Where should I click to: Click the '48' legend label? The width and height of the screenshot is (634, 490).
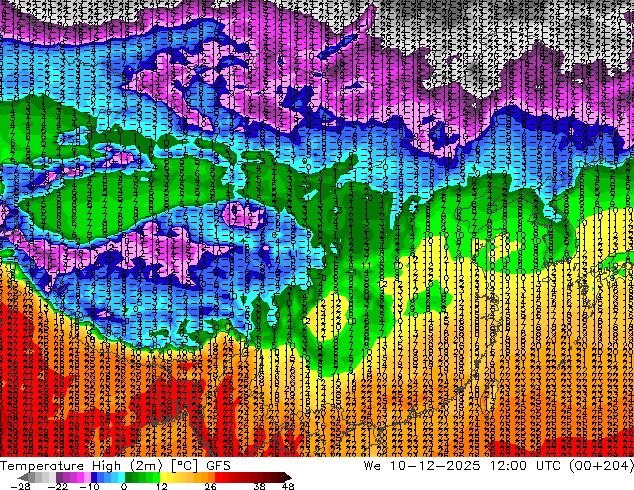click(x=288, y=486)
